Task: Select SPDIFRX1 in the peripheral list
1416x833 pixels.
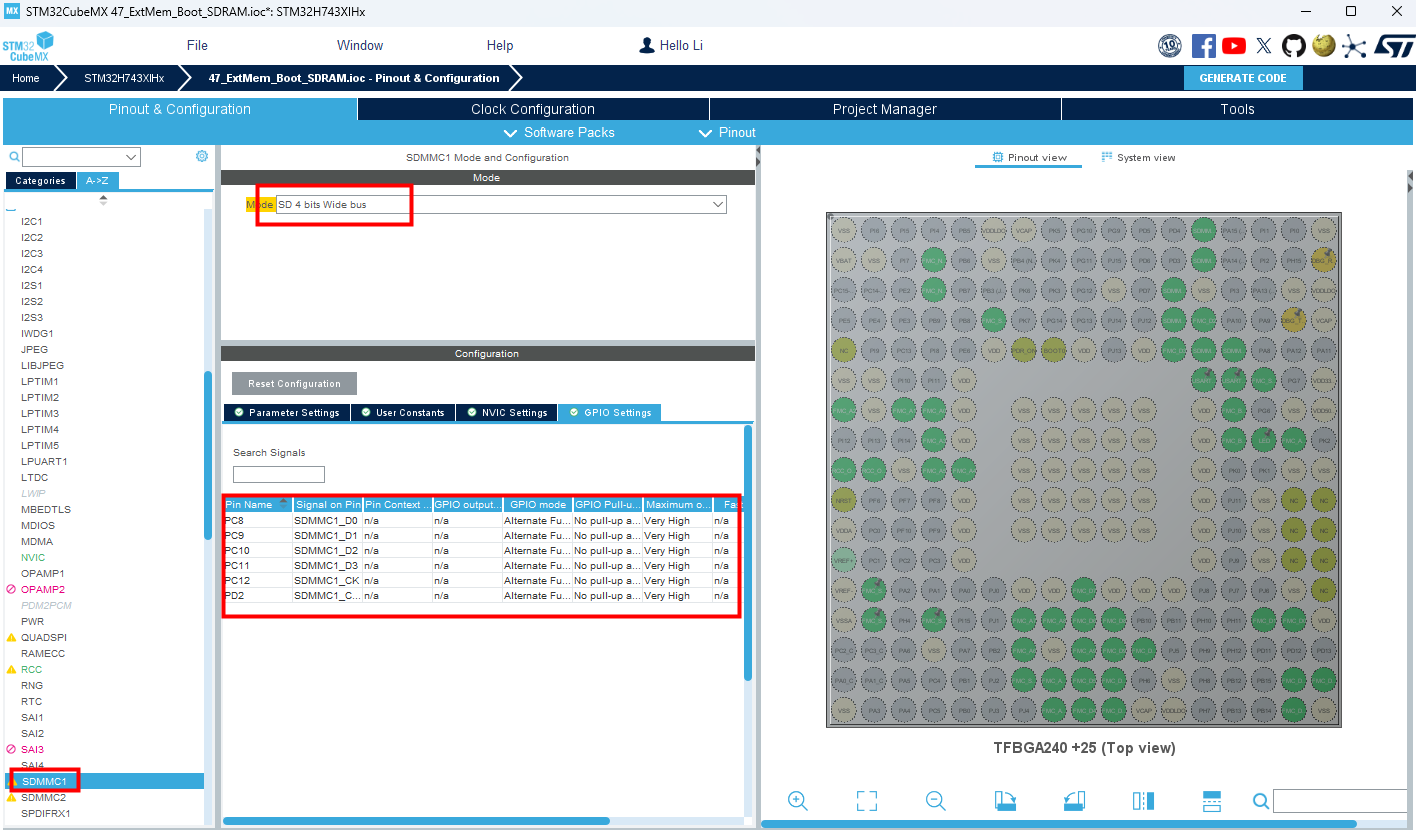Action: (x=45, y=813)
